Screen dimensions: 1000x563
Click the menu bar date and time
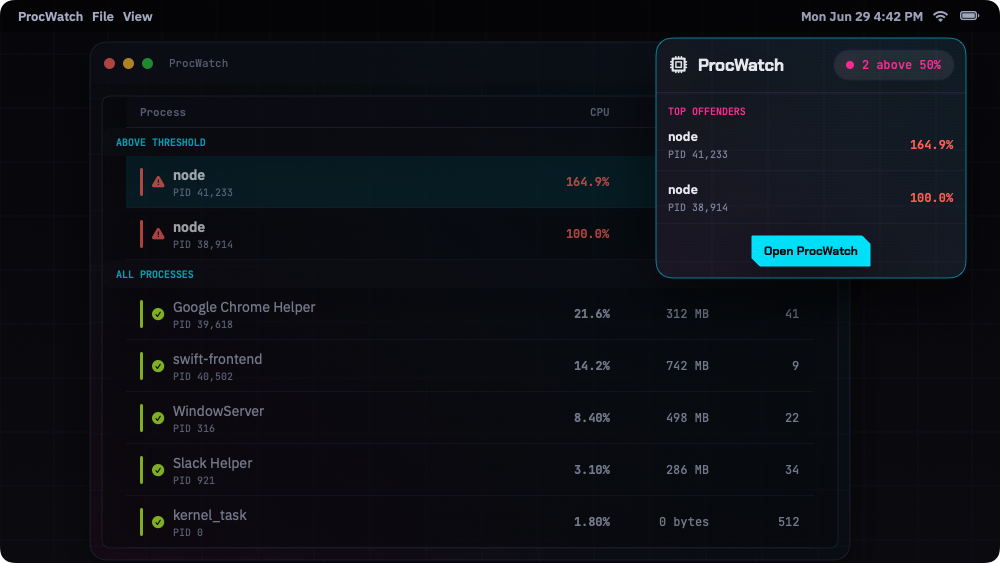pyautogui.click(x=862, y=17)
